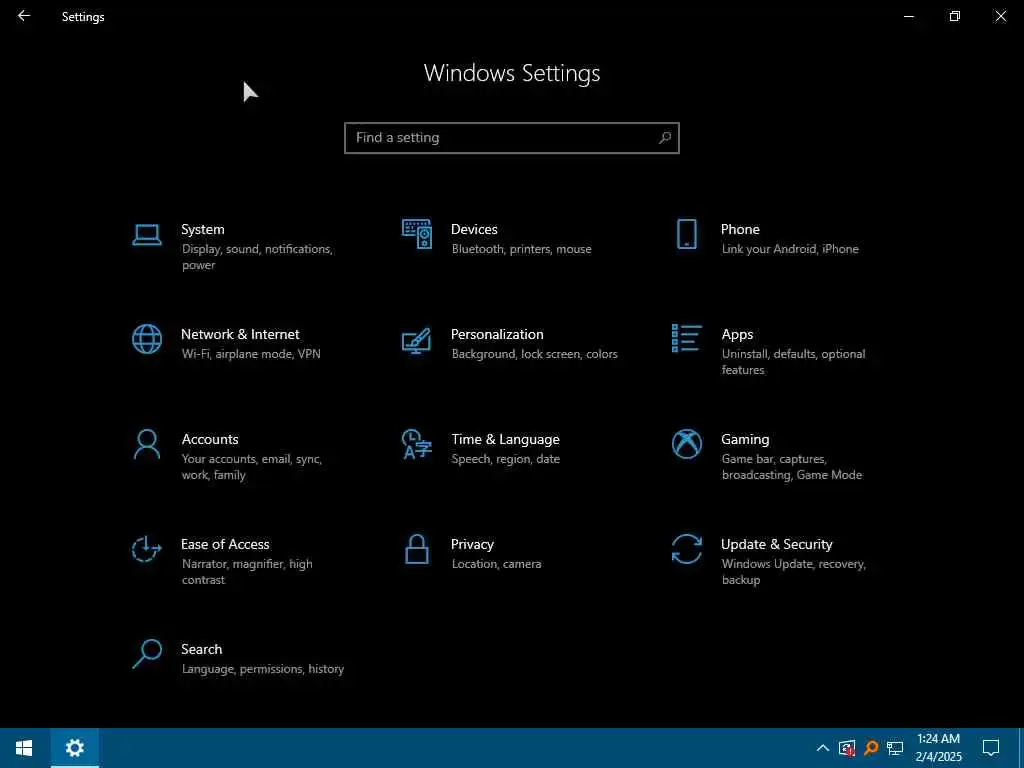Open the Ease of Access title
1024x768 pixels.
tap(225, 545)
